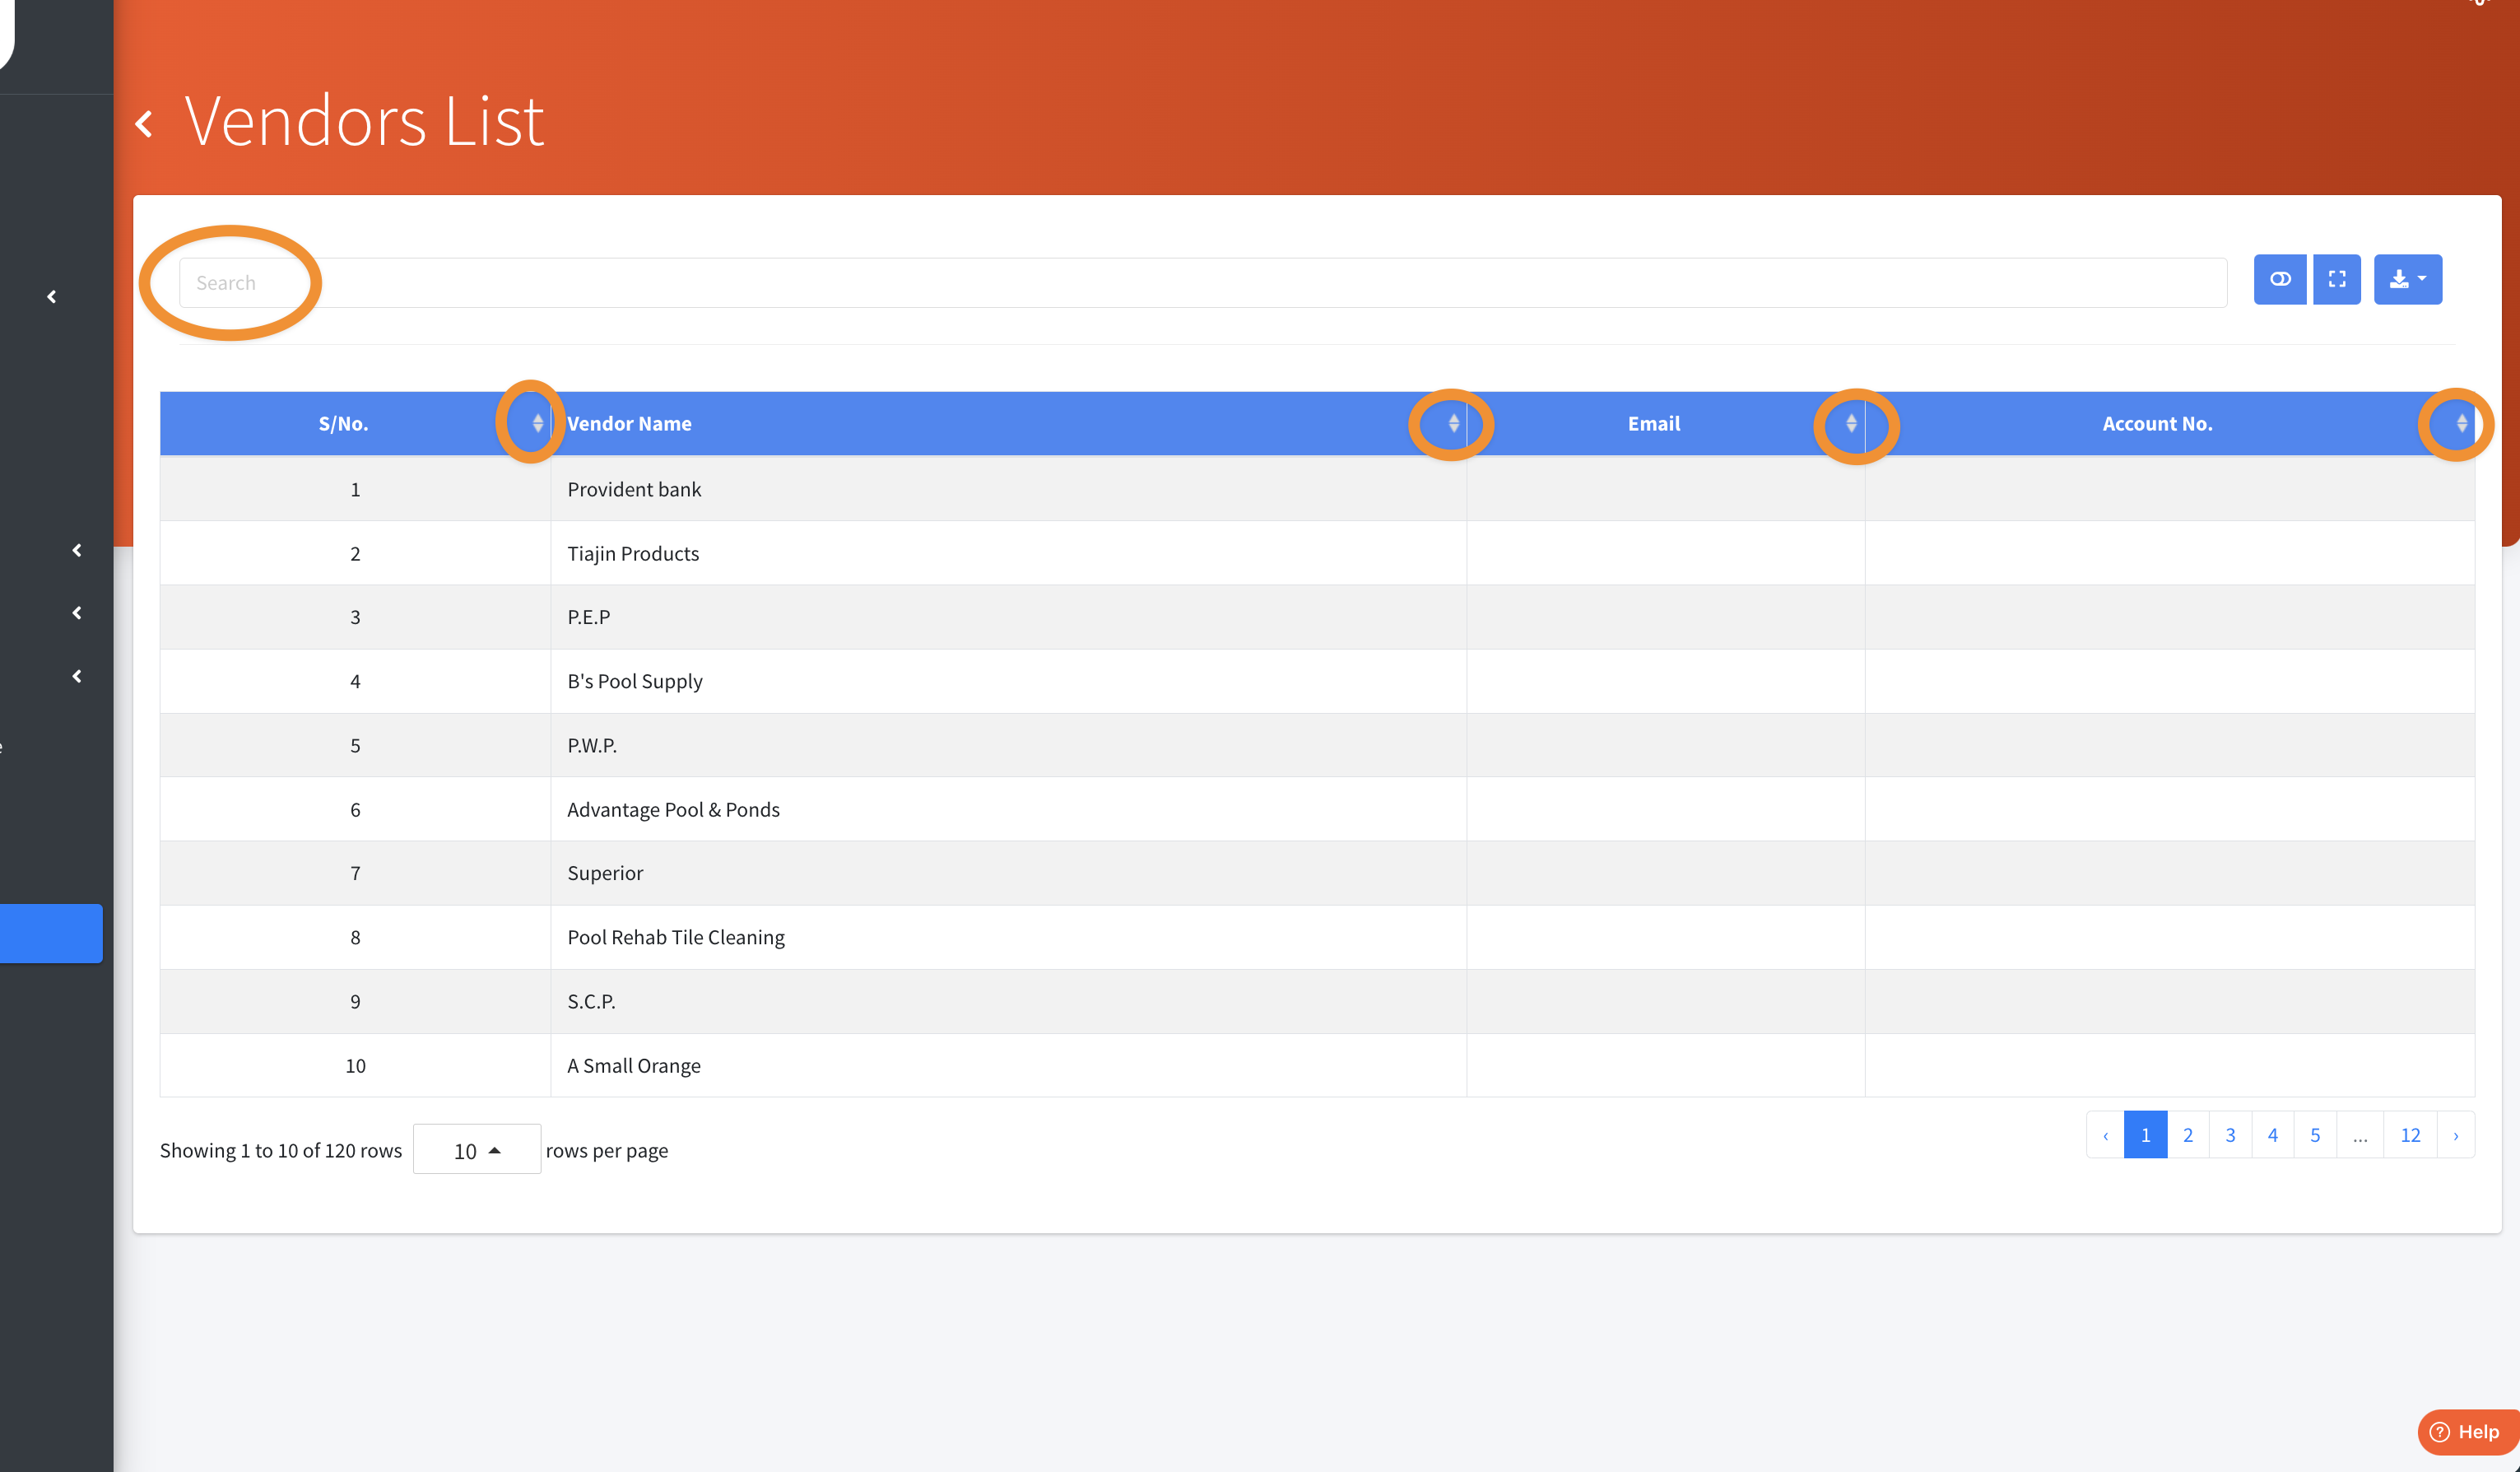Go to page 5 in pagination
Screen dimensions: 2520x1472
coord(2315,1135)
